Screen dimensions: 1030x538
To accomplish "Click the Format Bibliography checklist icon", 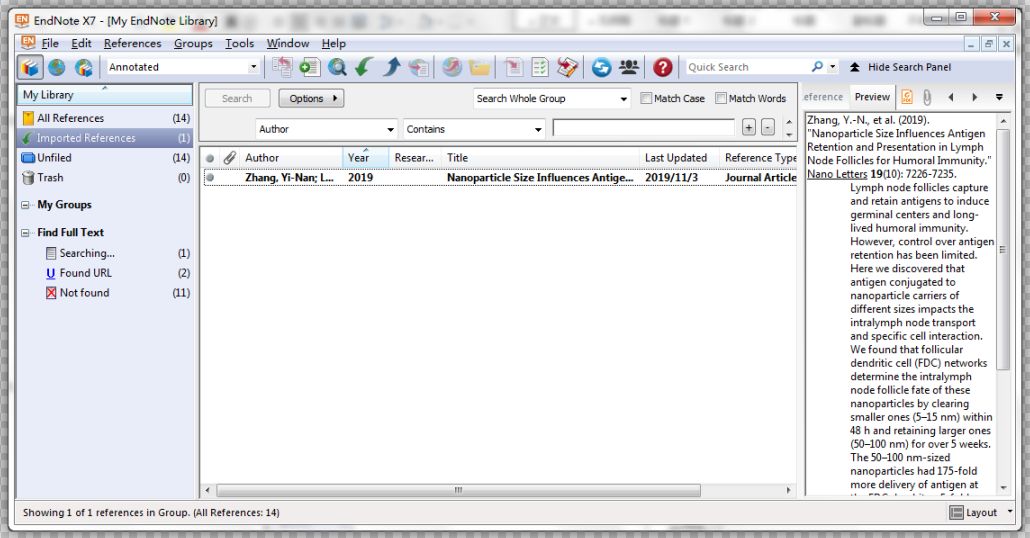I will [x=540, y=67].
